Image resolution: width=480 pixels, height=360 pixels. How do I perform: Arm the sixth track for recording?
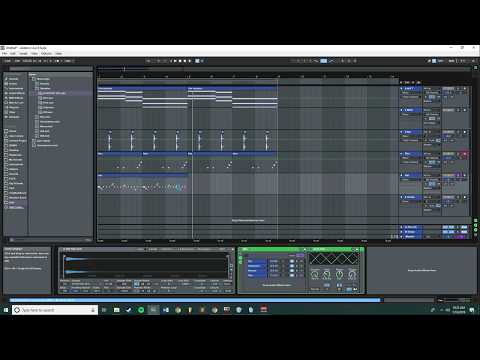[x=464, y=197]
